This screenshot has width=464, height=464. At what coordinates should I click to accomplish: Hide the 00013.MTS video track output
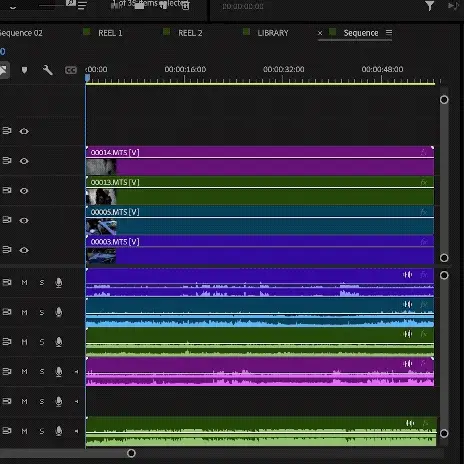pos(24,191)
